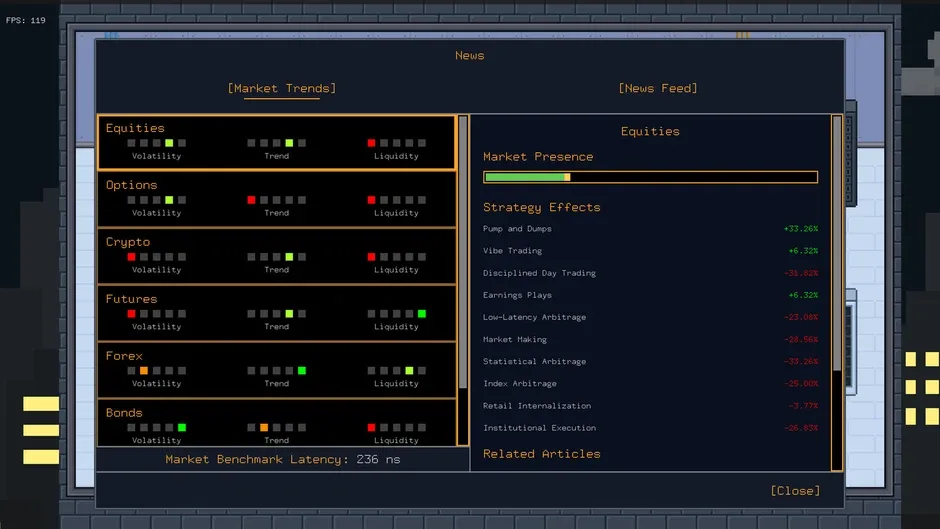Click the Strategy Effects heading
940x529 pixels.
click(541, 207)
